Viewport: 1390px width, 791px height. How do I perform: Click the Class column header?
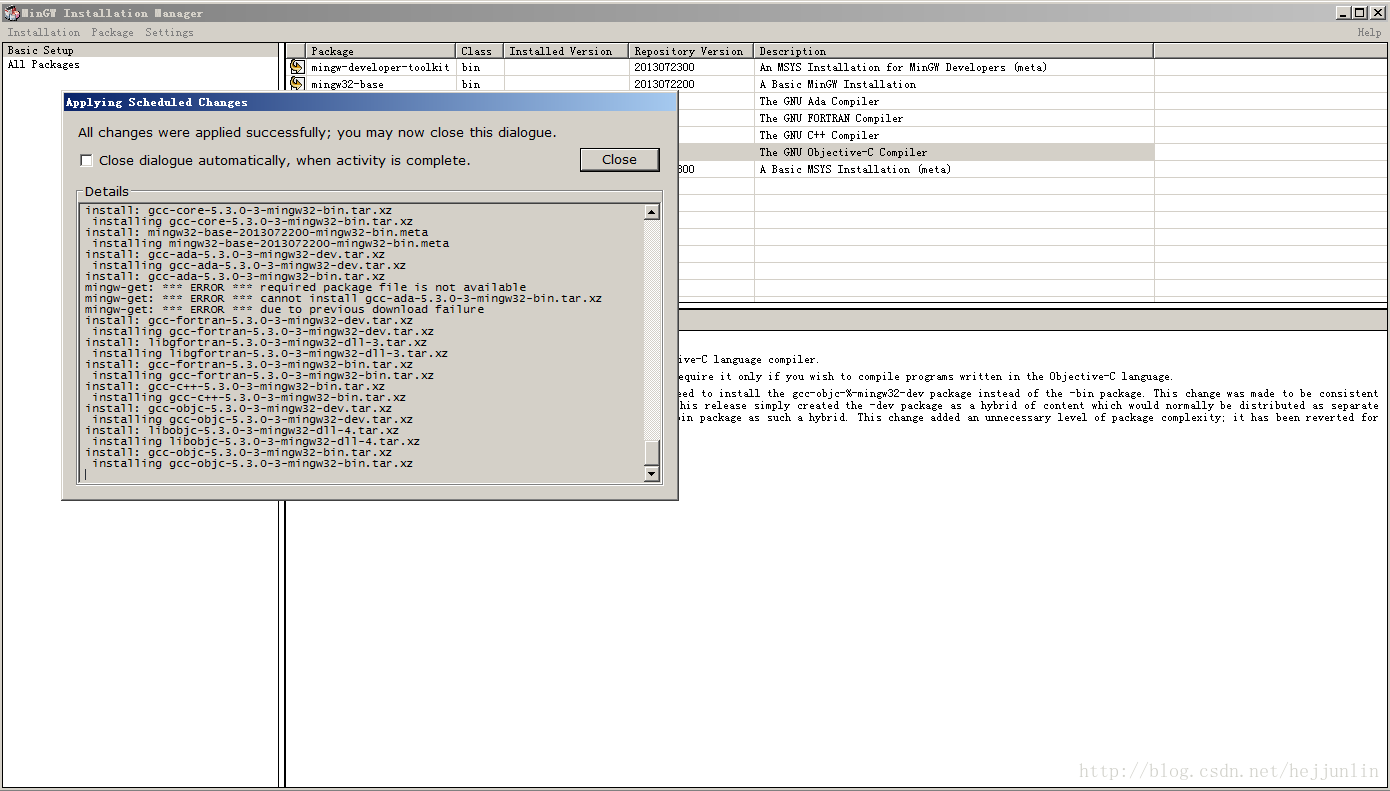[x=480, y=51]
